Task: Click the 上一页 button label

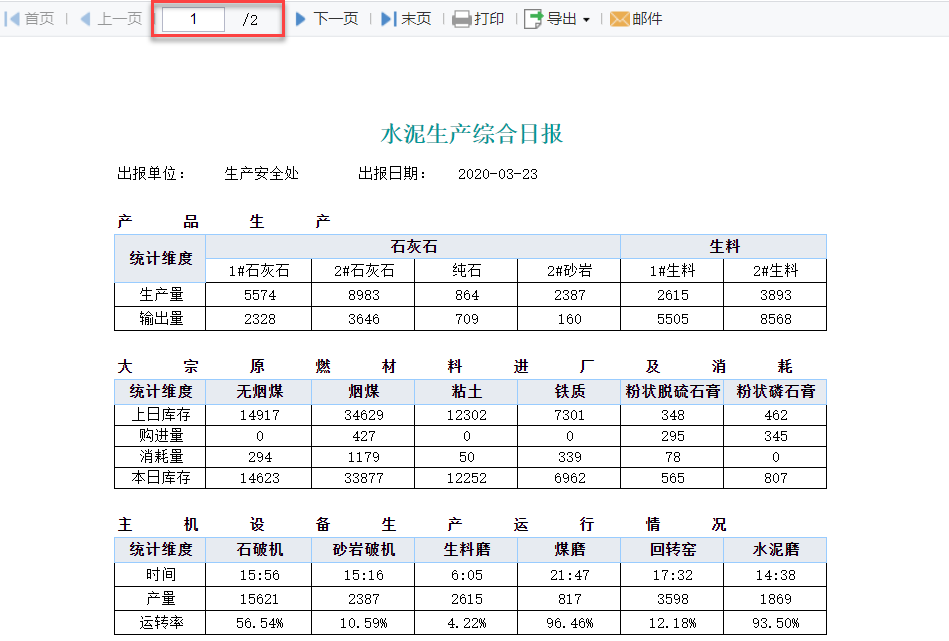Action: coord(119,19)
